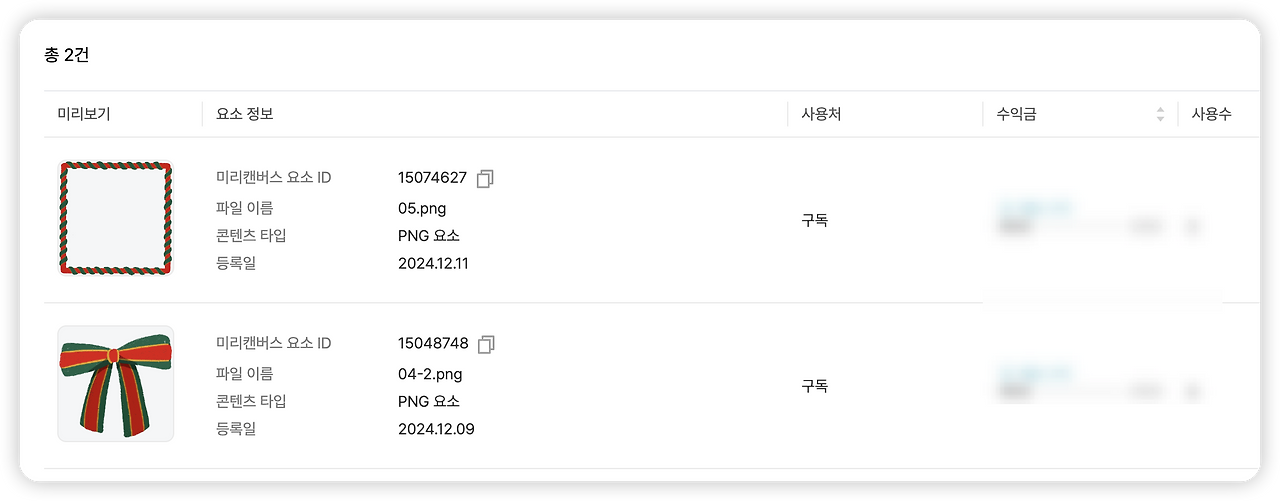Viewport: 1280px width, 501px height.
Task: Sort the 수익금 column with arrow icon
Action: pos(1160,114)
